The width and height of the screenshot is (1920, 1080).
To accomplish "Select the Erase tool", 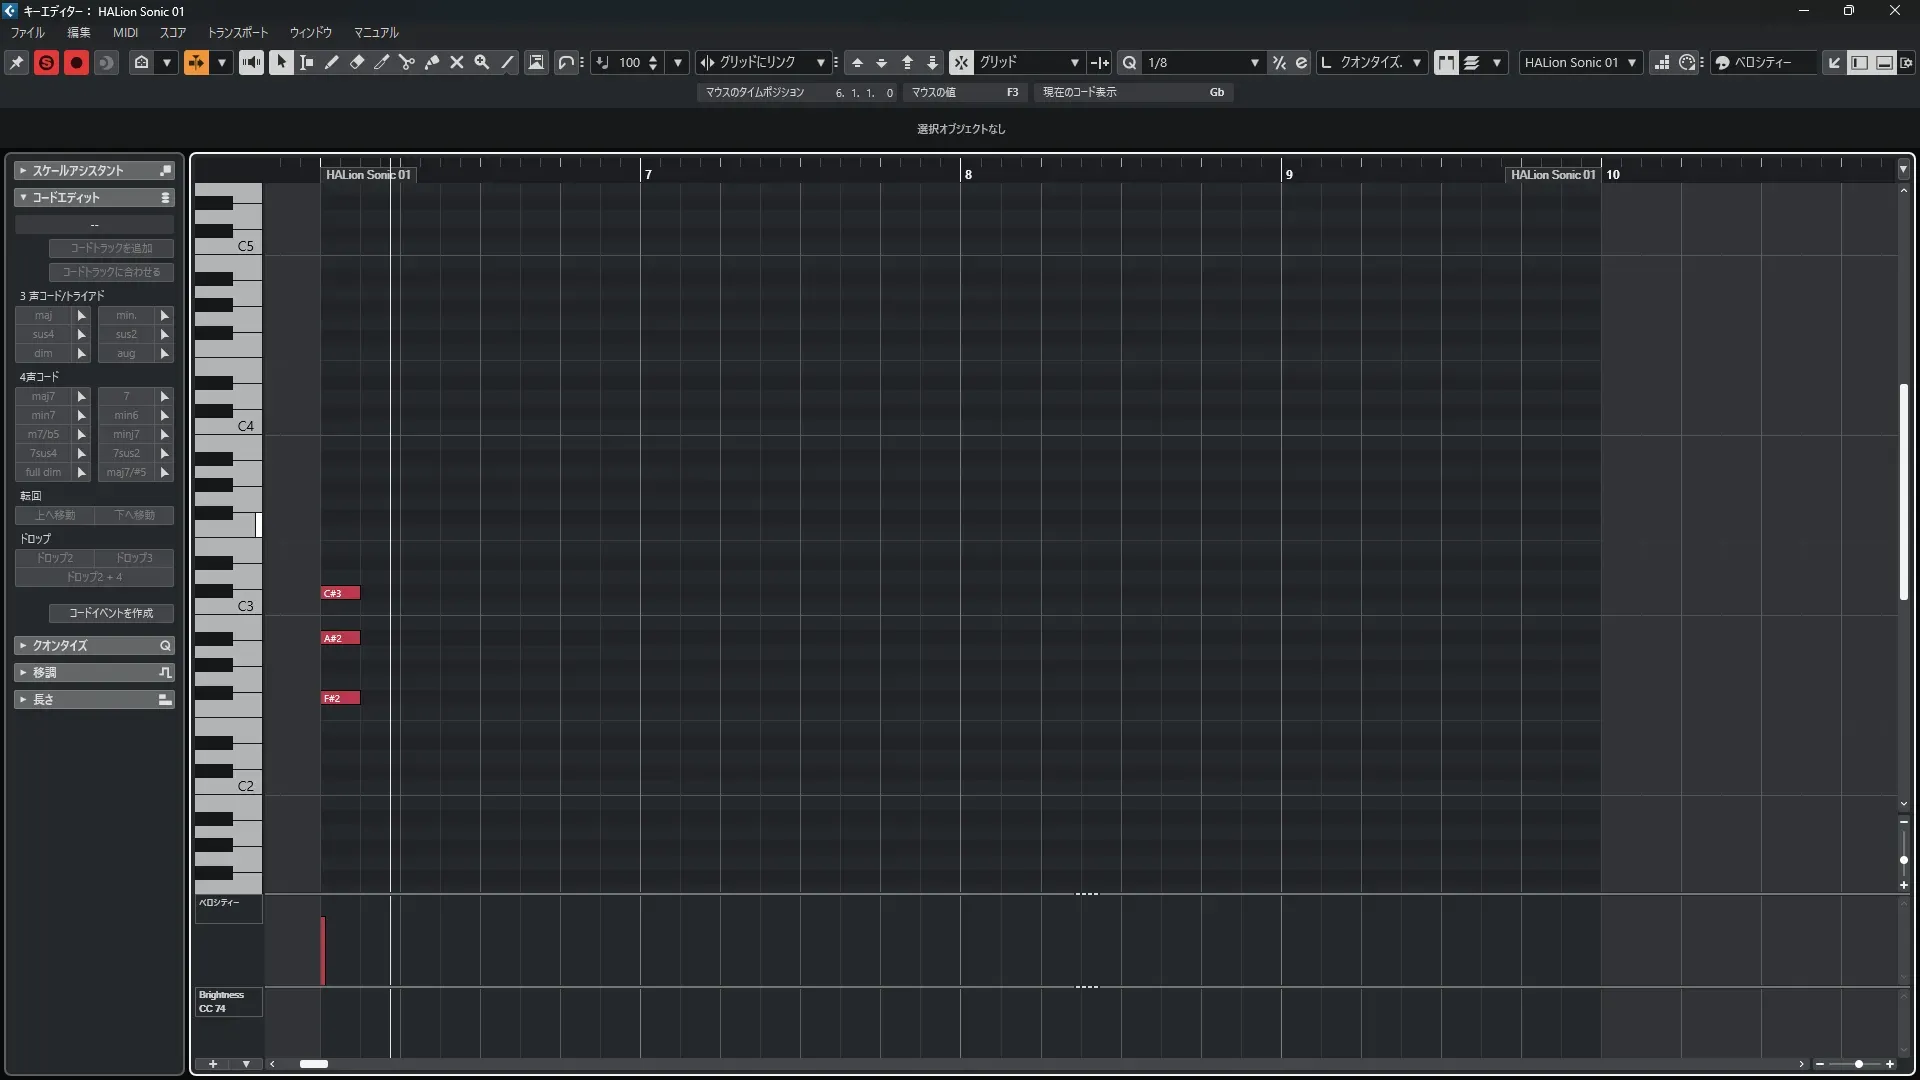I will pos(356,62).
